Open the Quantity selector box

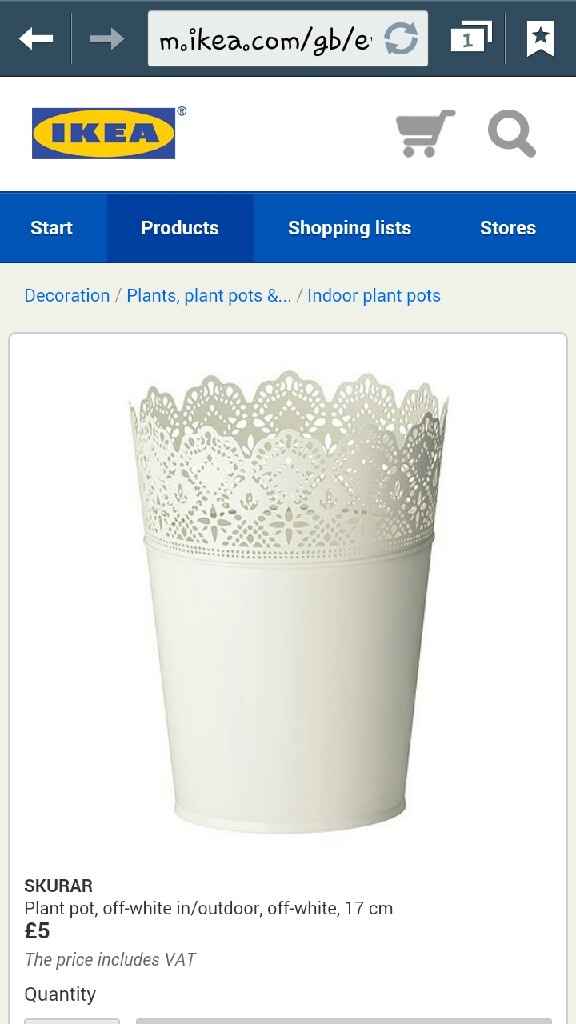click(72, 1021)
